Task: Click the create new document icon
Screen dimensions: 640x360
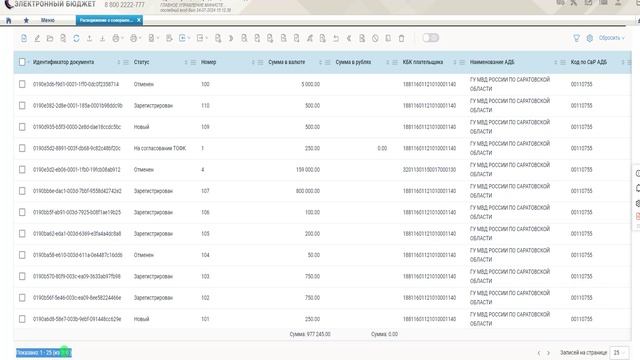Action: pos(24,38)
